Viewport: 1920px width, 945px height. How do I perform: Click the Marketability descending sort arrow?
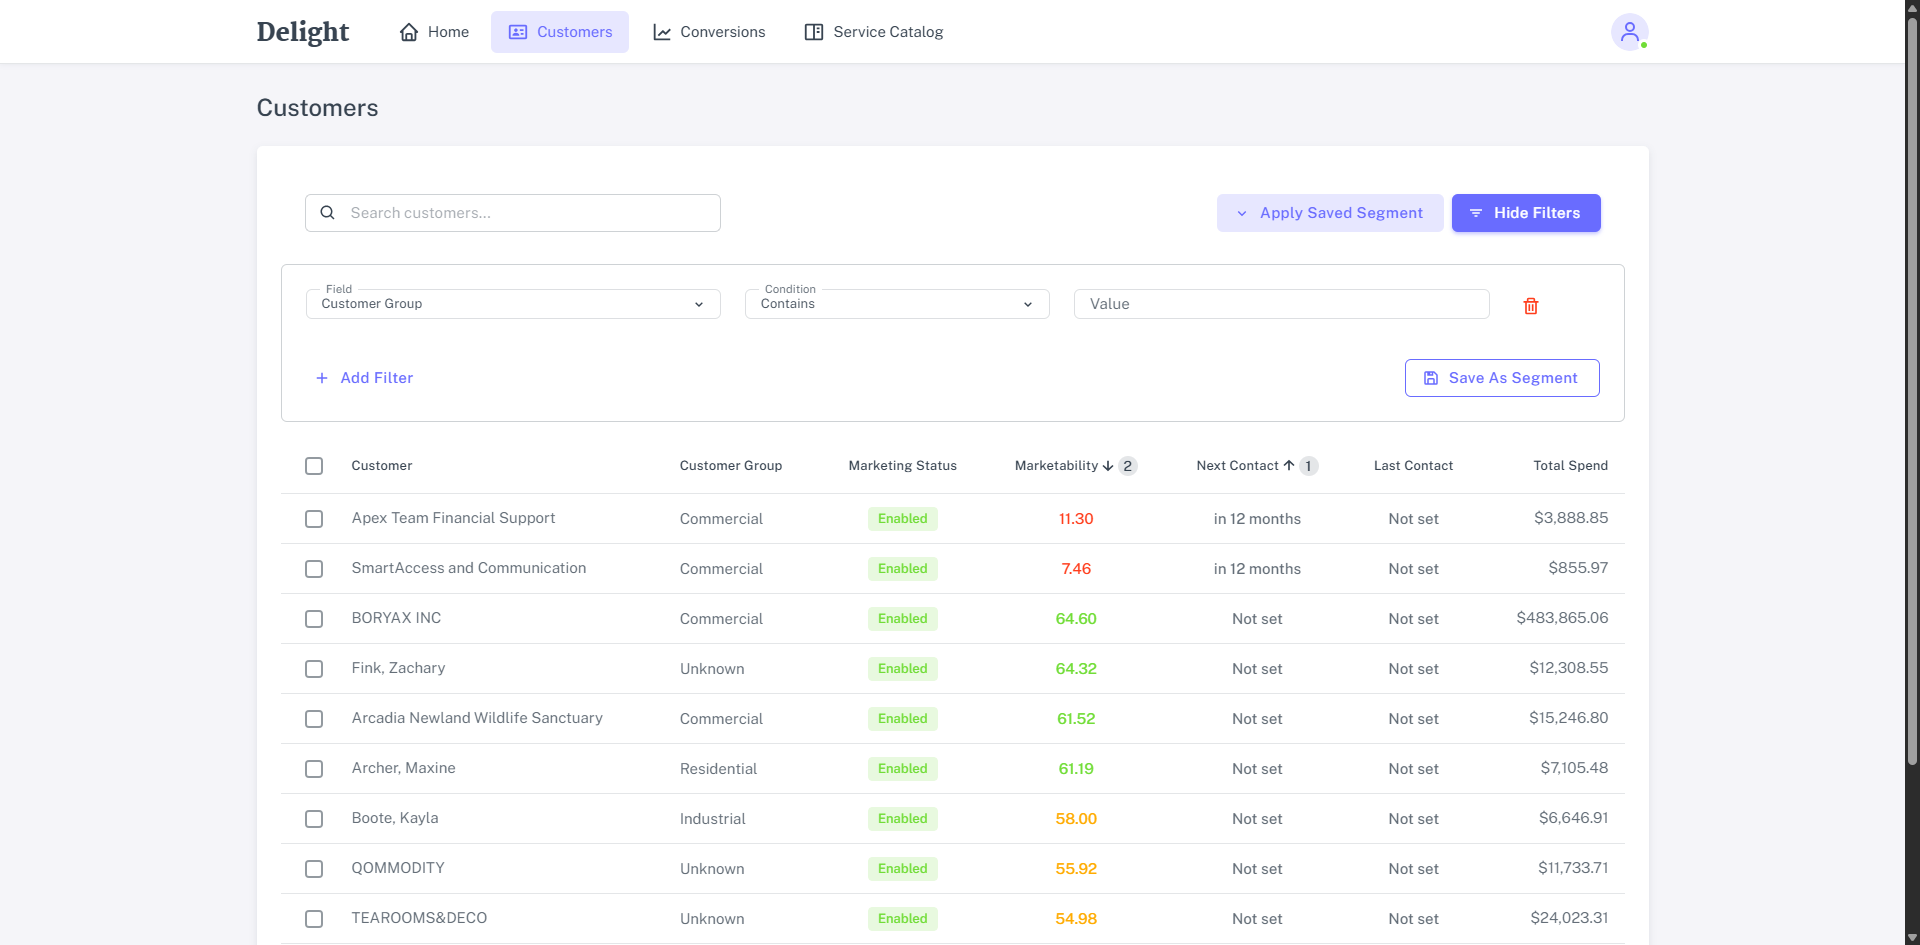[x=1108, y=466]
